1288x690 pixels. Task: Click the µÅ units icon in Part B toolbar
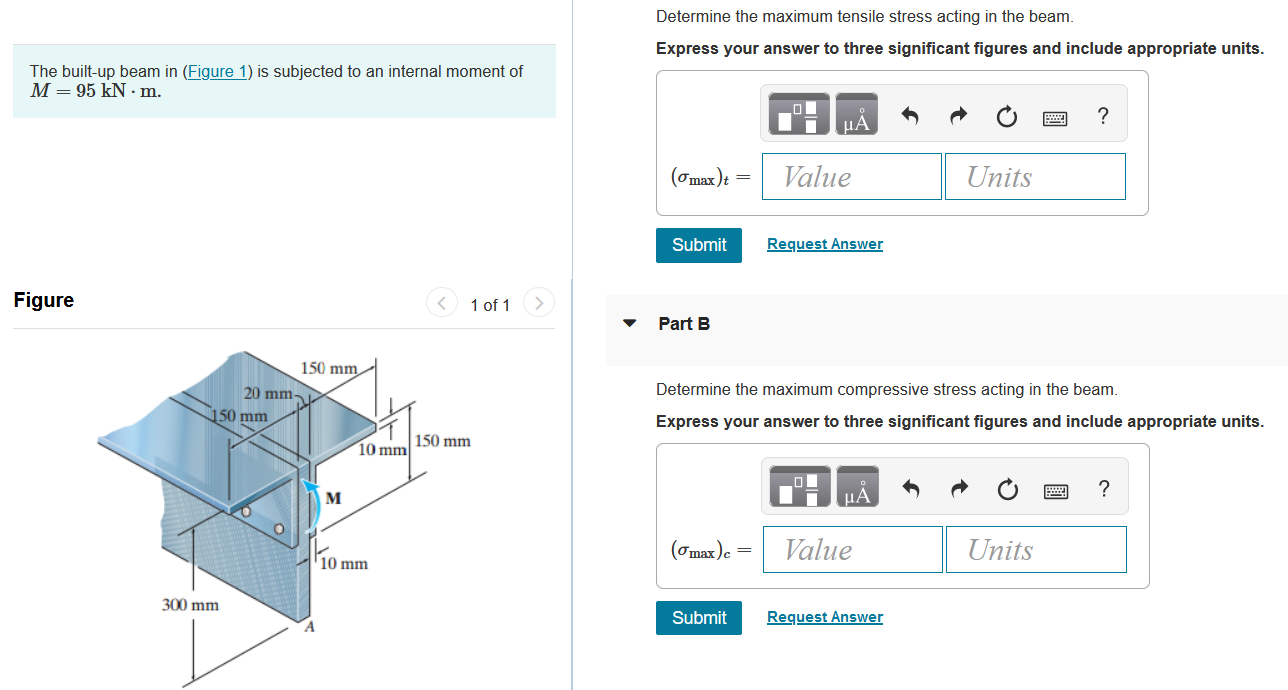(x=858, y=487)
